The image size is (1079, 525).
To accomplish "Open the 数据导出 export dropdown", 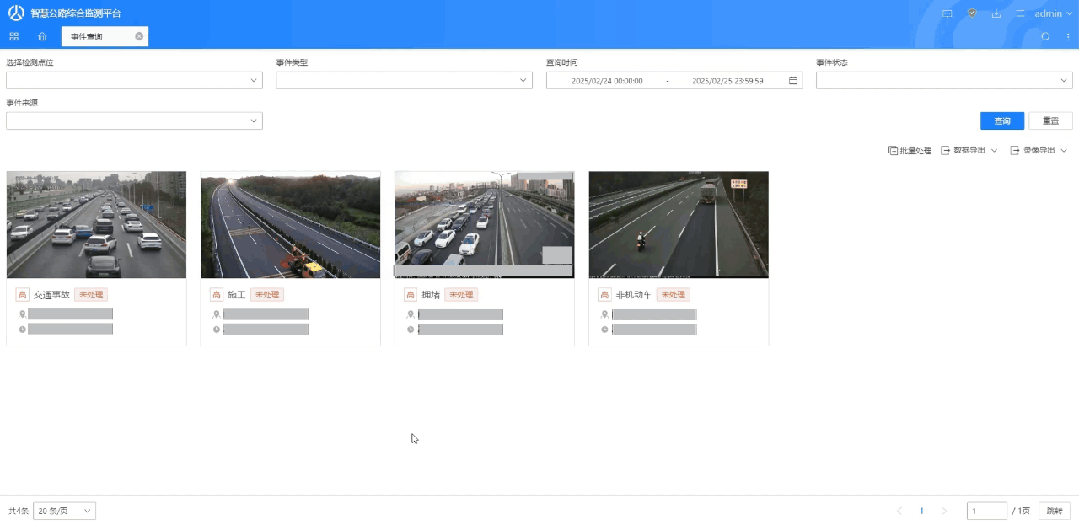I will 969,150.
